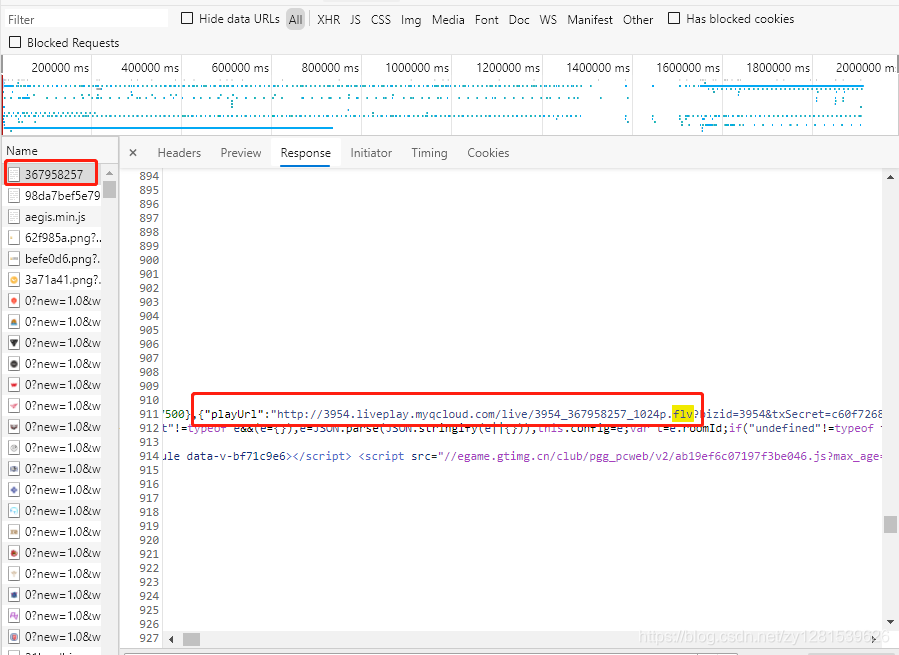Filter requests by Doc
Screen dimensions: 899x655
pyautogui.click(x=519, y=20)
